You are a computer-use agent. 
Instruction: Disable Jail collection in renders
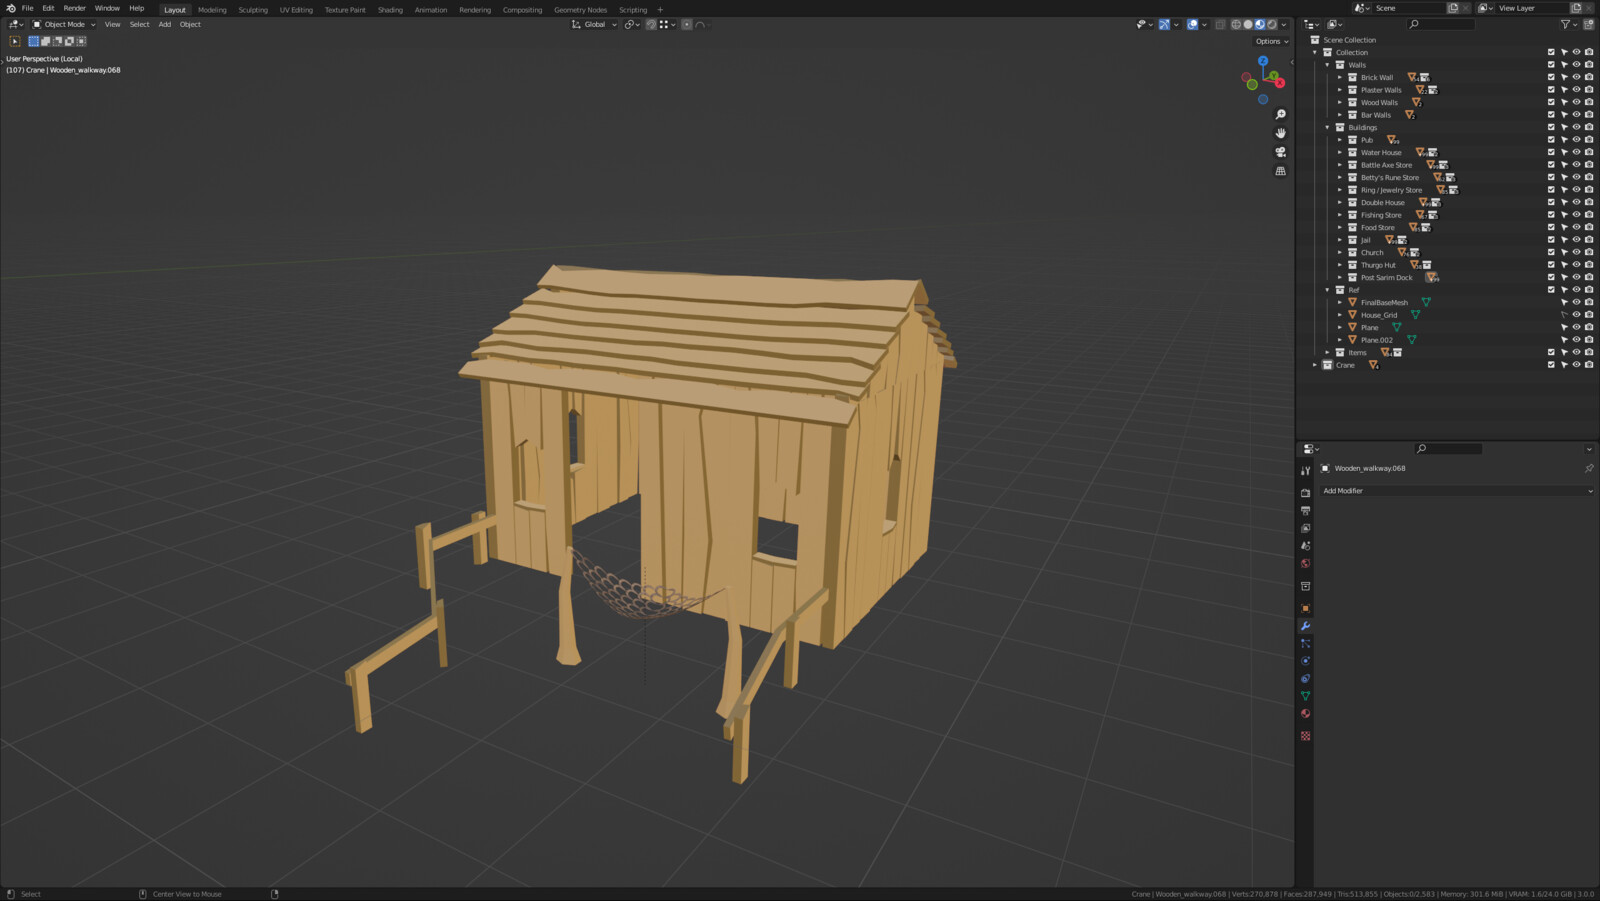coord(1589,240)
